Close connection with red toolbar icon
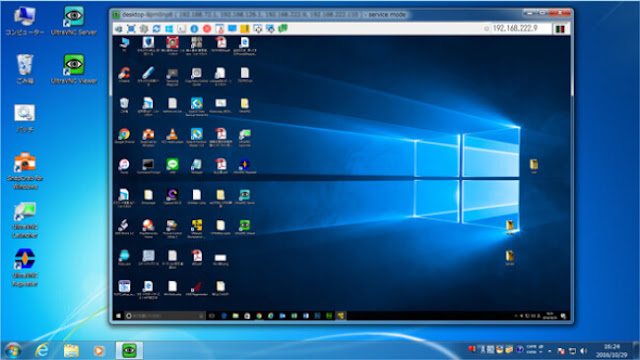The height and width of the screenshot is (360, 640). (x=207, y=29)
